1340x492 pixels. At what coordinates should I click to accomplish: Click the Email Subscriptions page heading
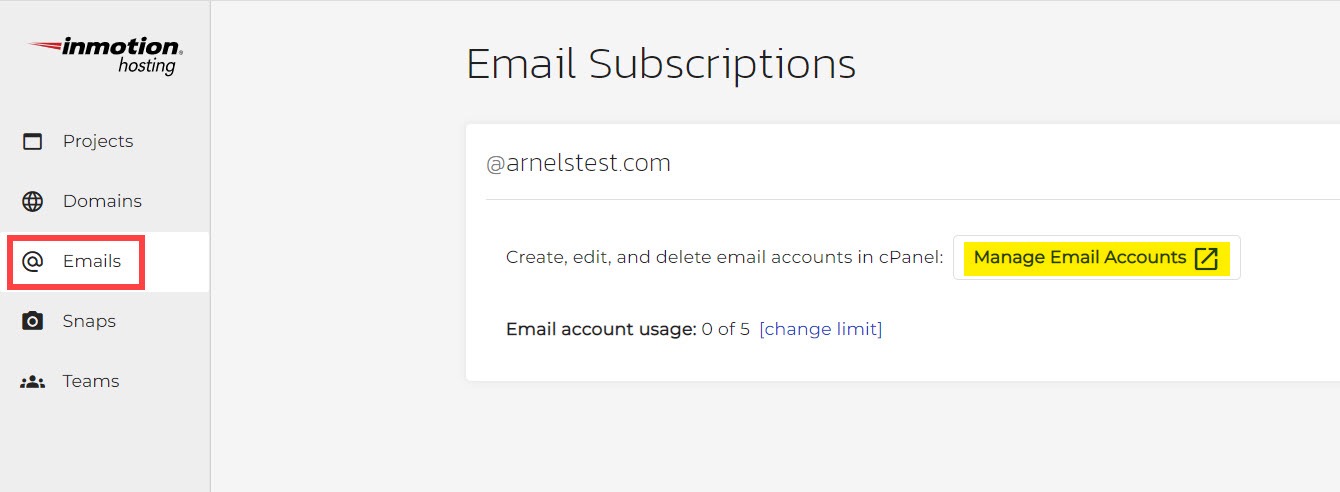[x=661, y=64]
